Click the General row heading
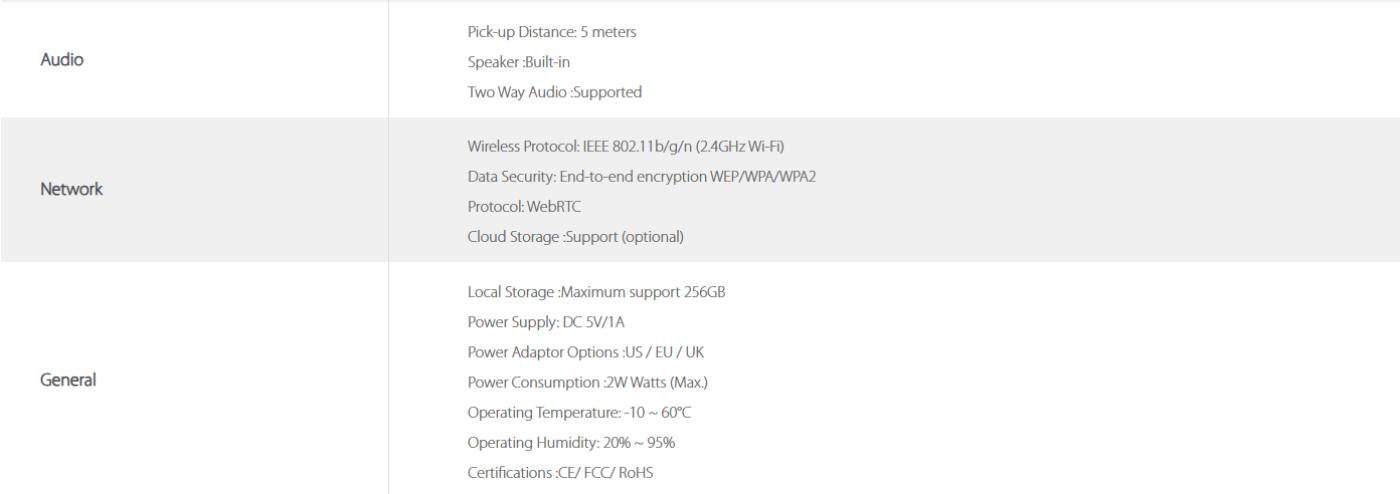 tap(69, 380)
